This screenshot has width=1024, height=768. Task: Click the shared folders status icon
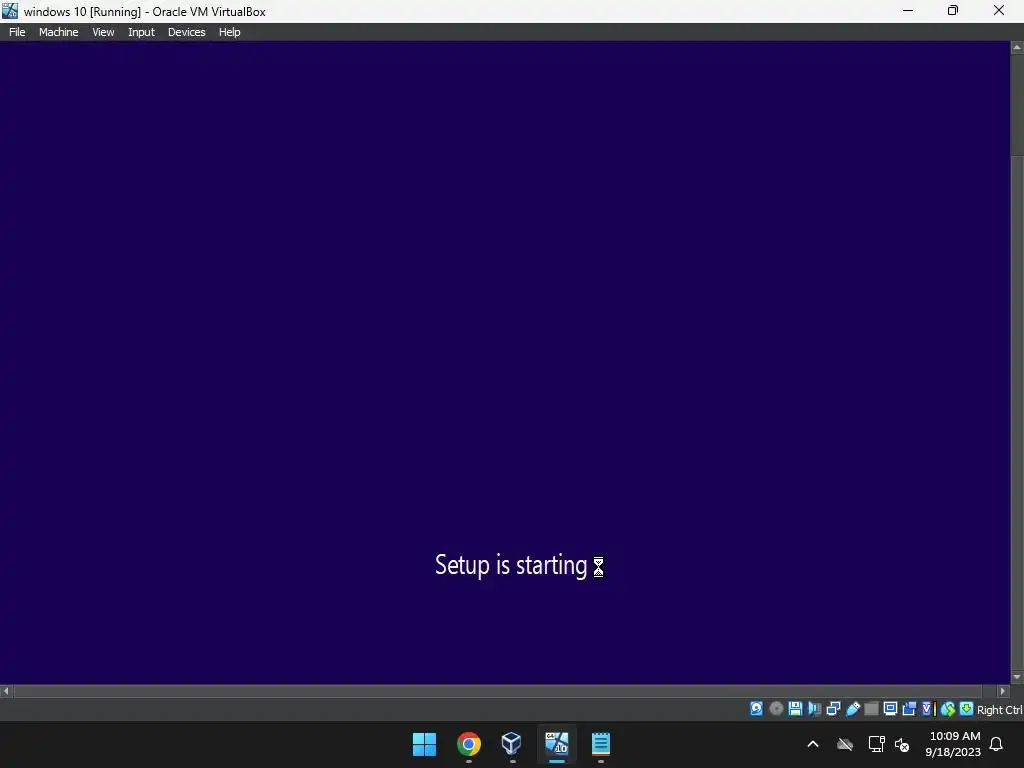tap(871, 709)
